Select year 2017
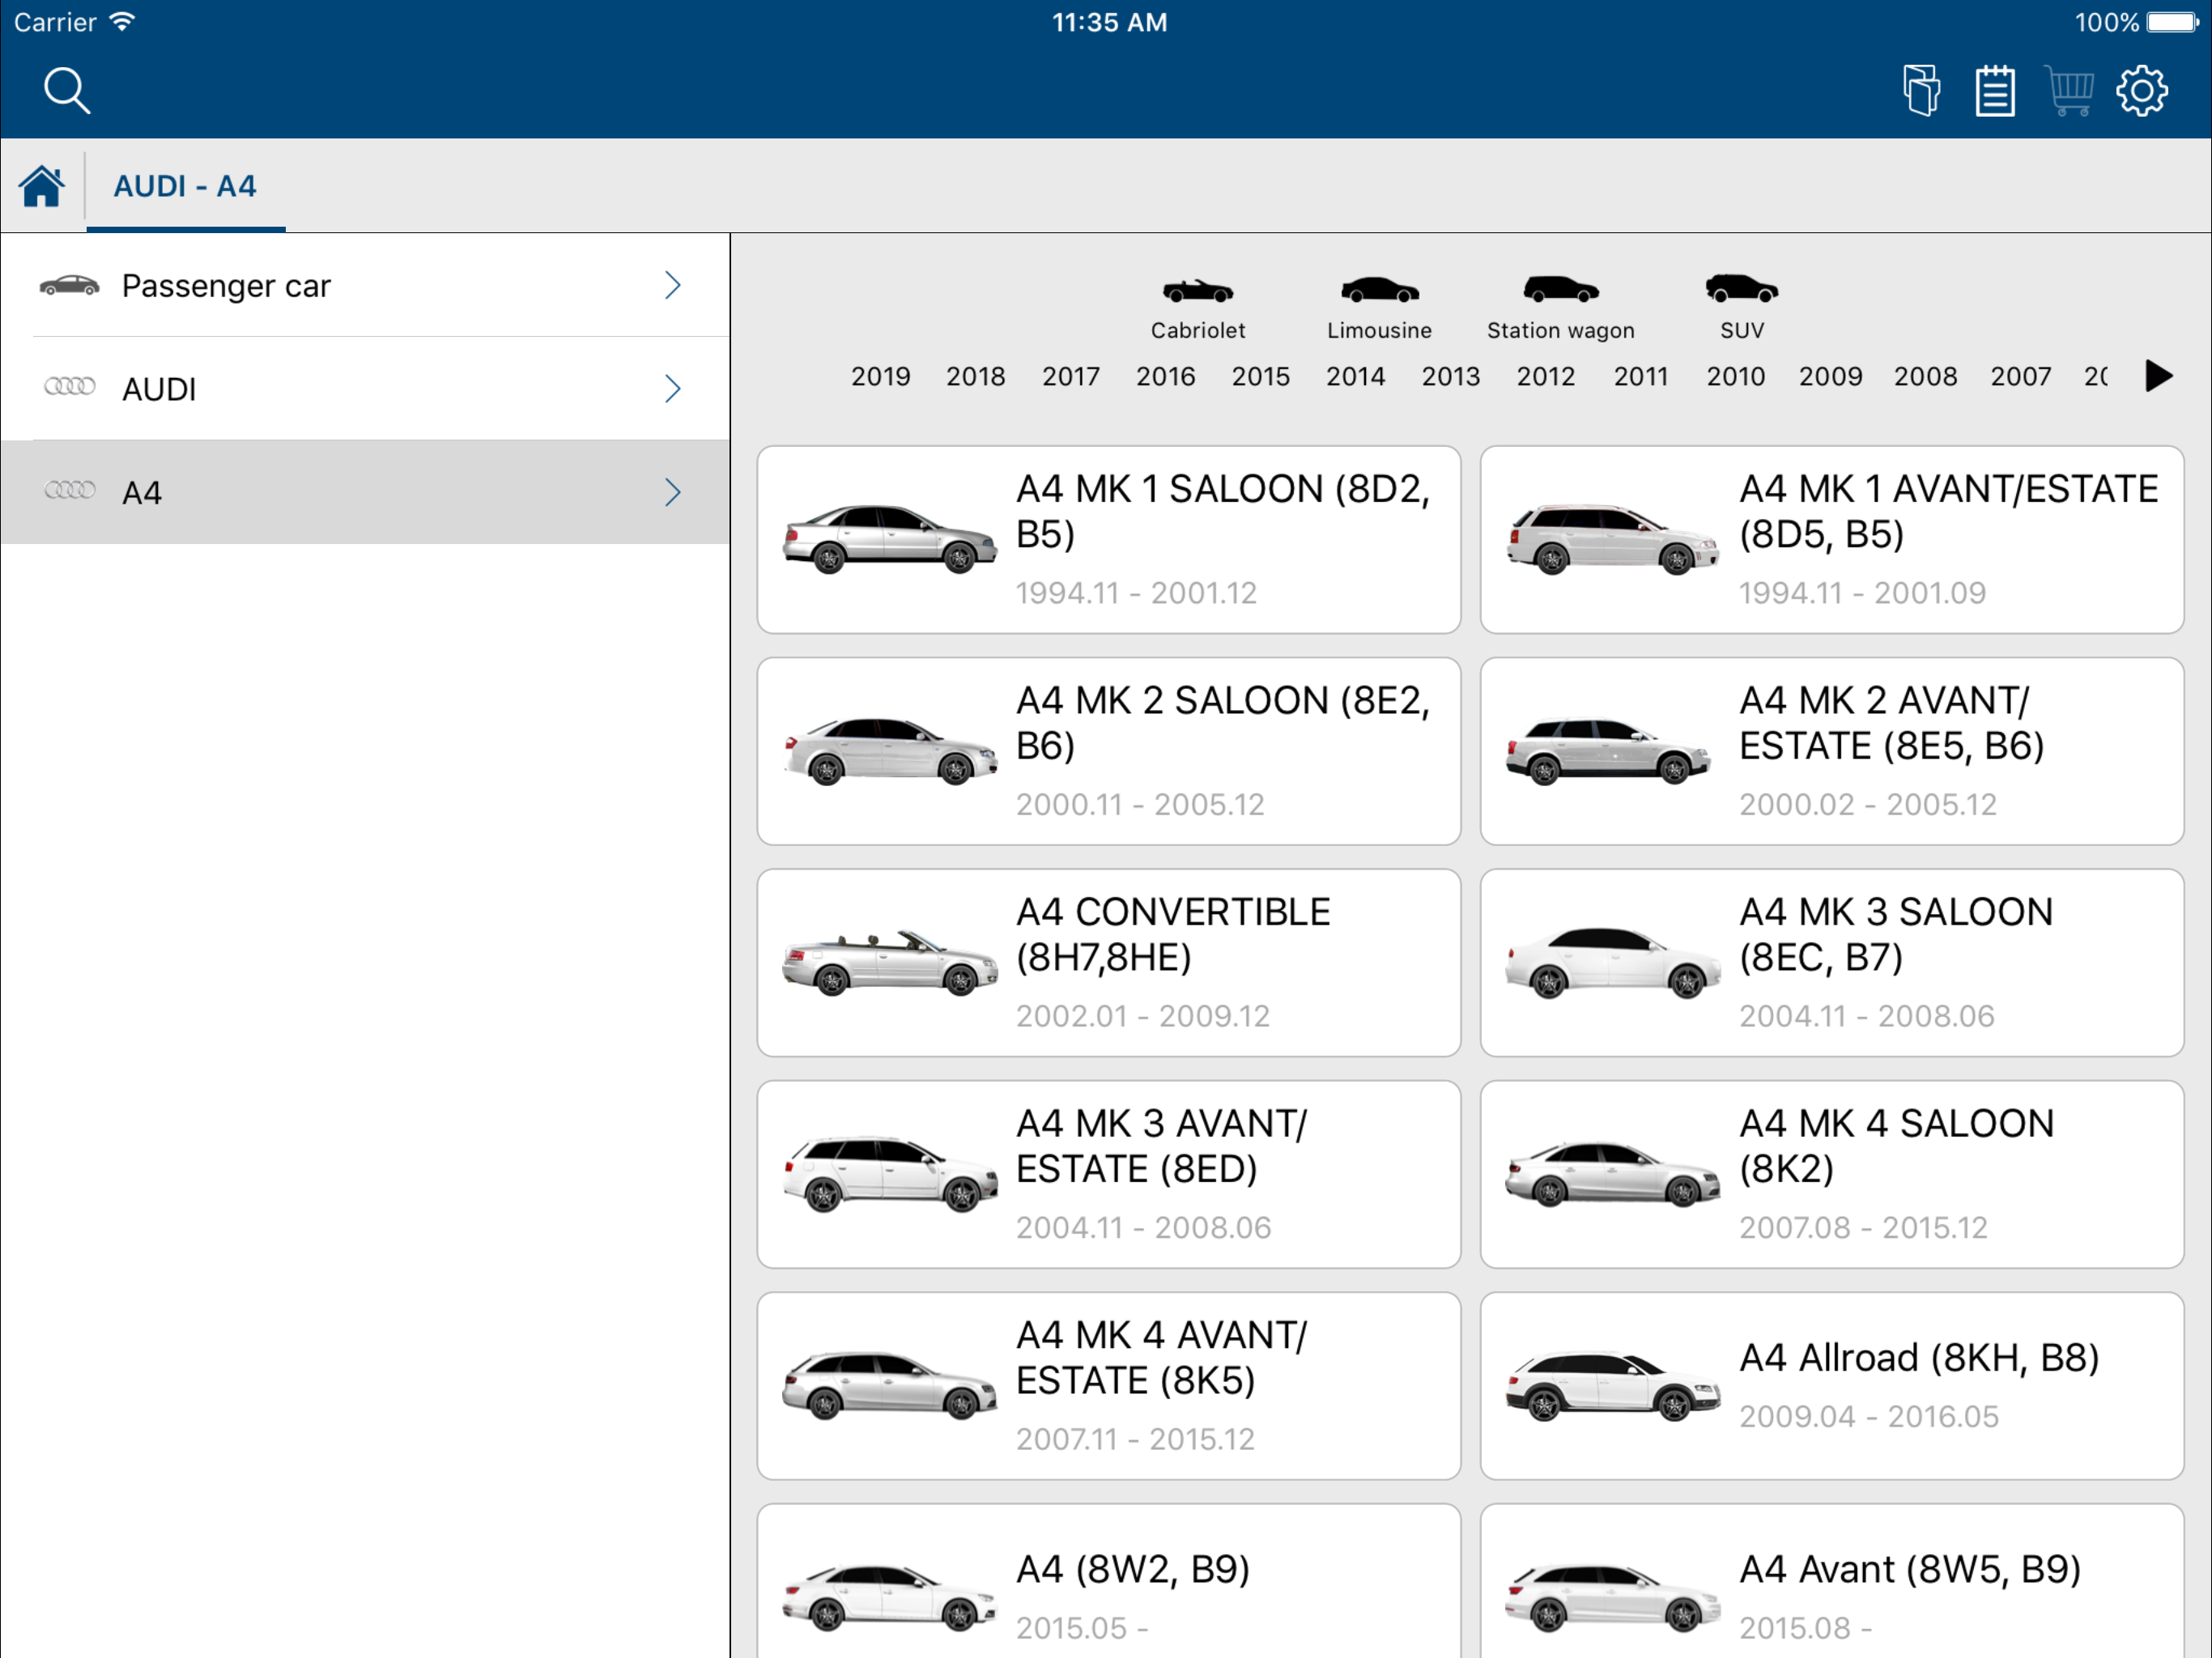This screenshot has width=2212, height=1658. click(1070, 377)
